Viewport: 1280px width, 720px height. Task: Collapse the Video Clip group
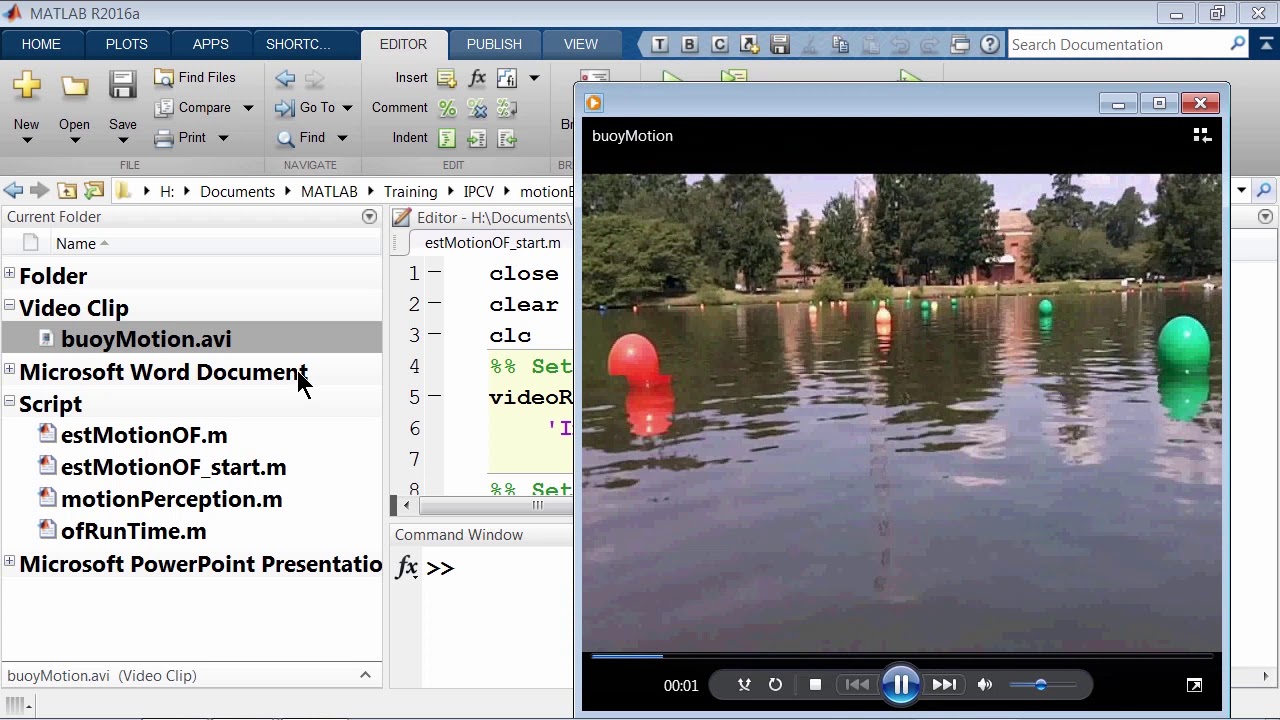click(x=9, y=306)
